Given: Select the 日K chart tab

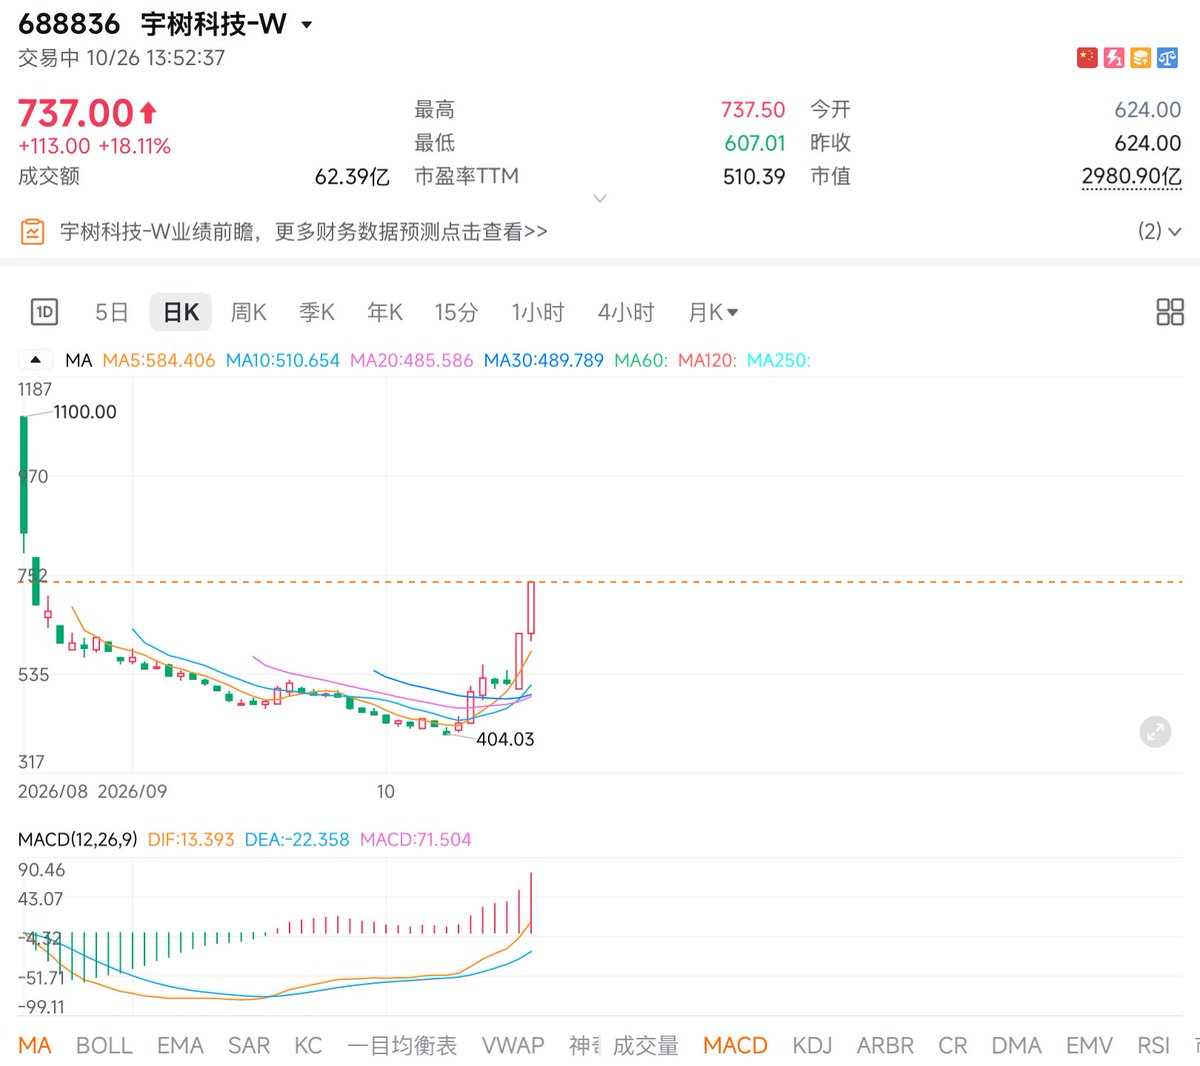Looking at the screenshot, I should click(181, 313).
